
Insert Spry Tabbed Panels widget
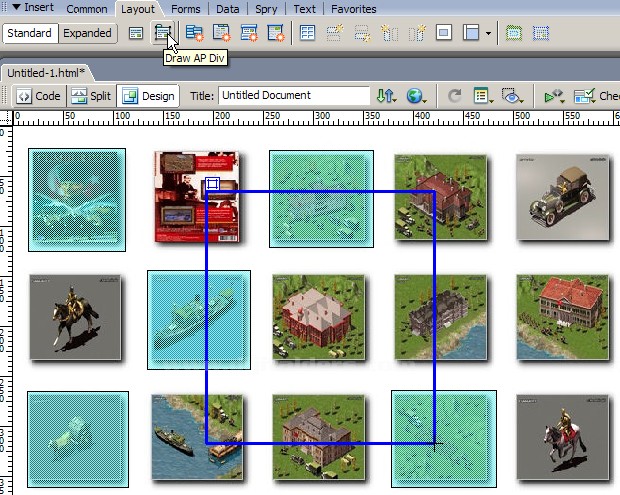(221, 33)
